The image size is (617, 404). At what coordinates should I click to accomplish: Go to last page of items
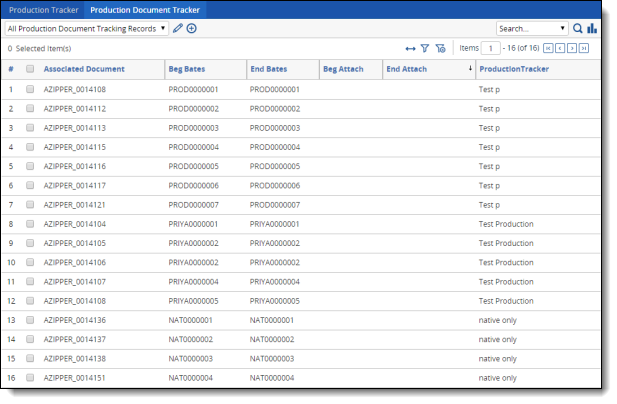click(584, 48)
